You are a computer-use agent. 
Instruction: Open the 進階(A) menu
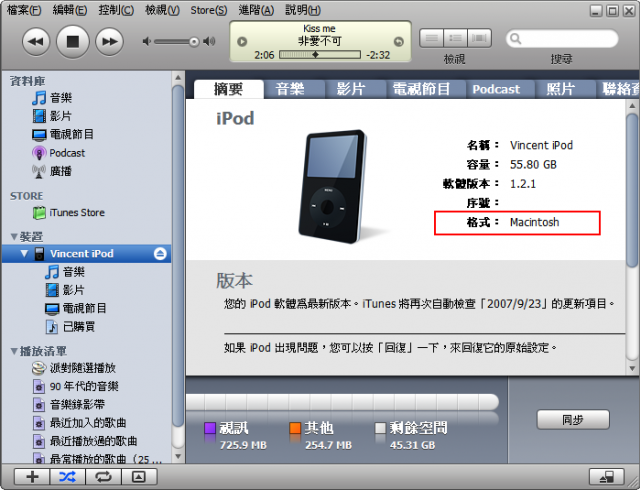pos(256,10)
